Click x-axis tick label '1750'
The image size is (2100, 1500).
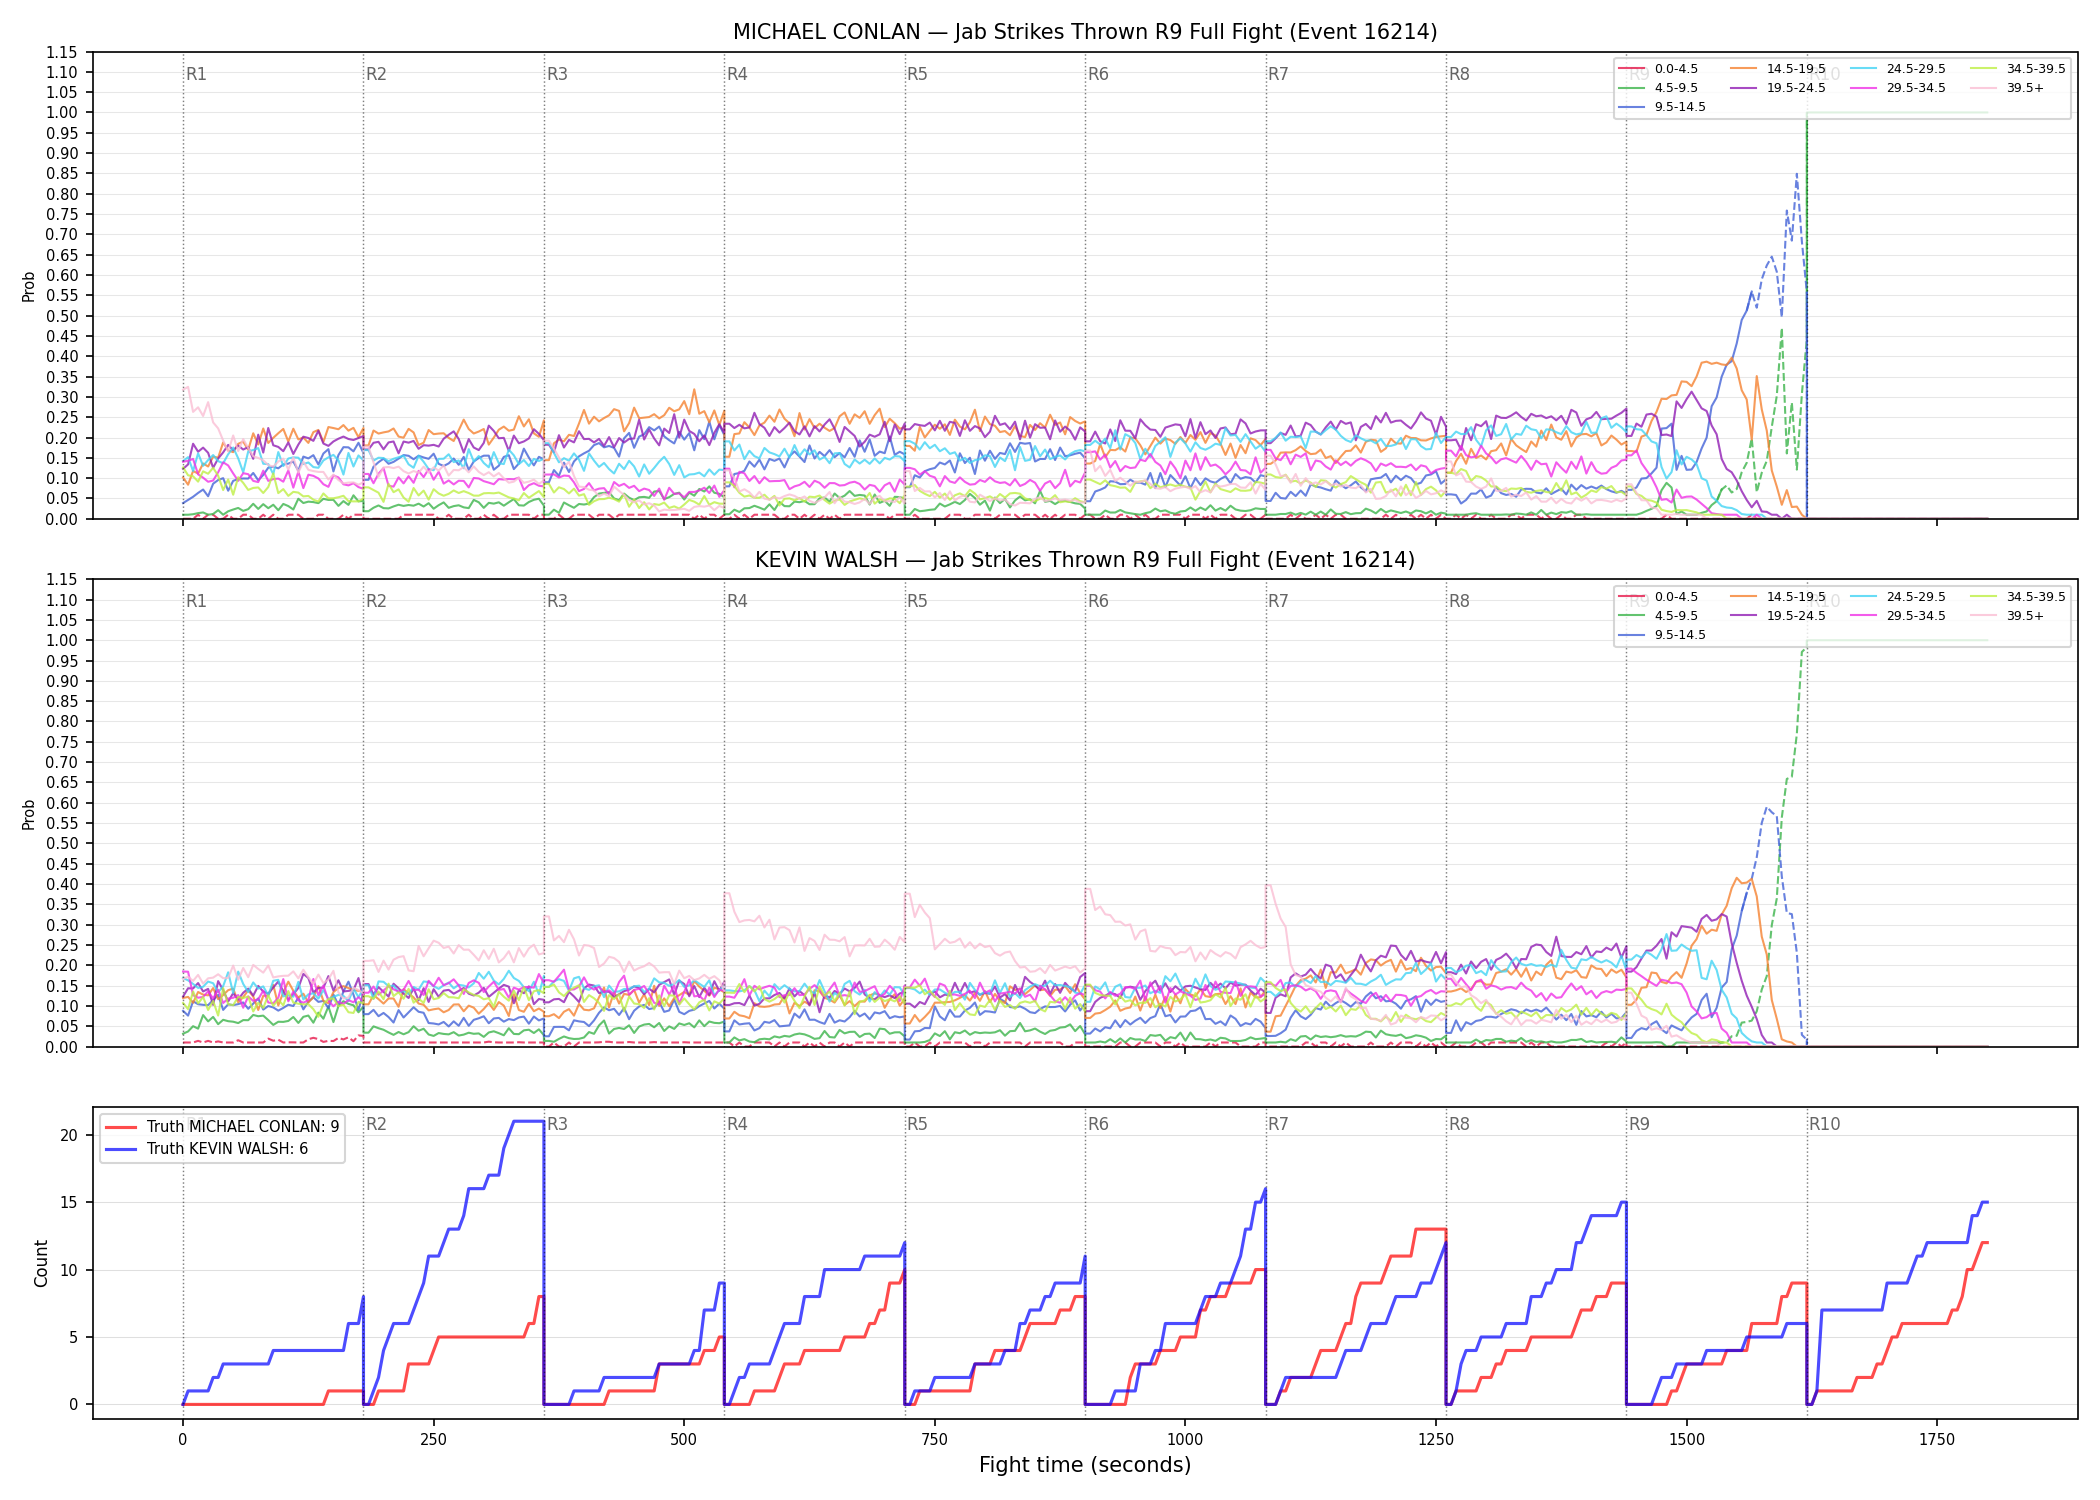tap(1937, 1440)
